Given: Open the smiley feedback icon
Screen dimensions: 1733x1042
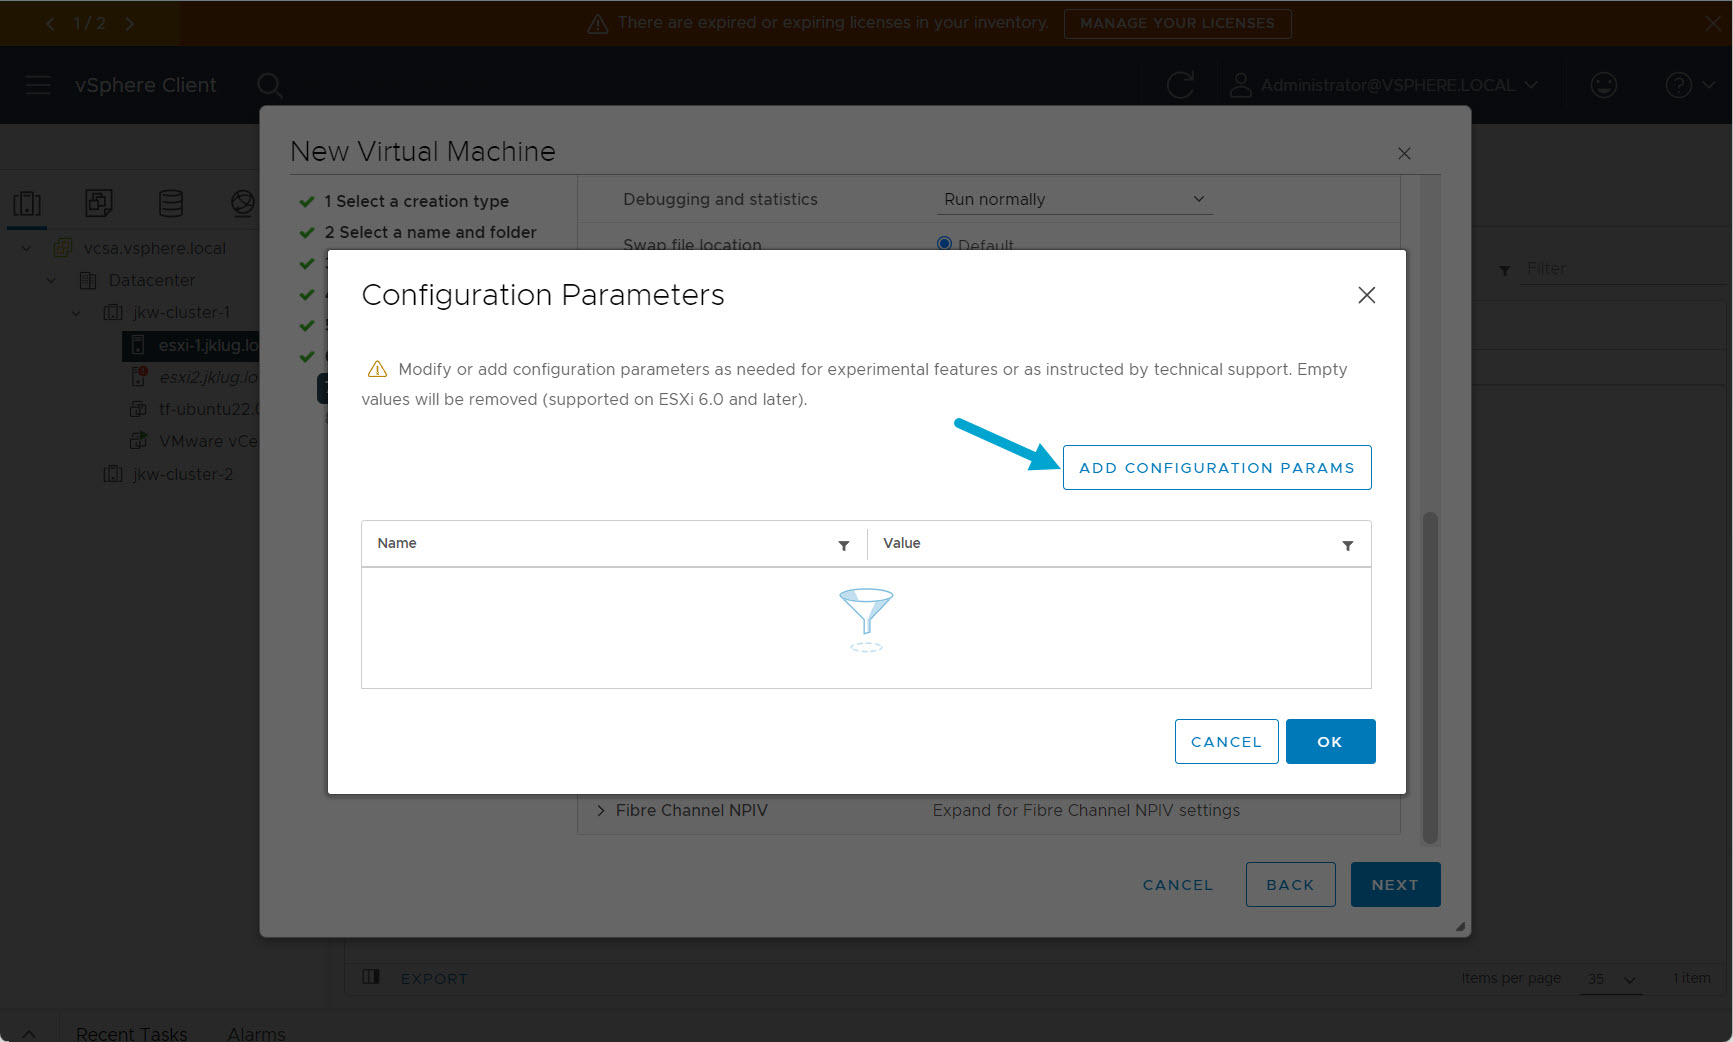Looking at the screenshot, I should 1604,85.
